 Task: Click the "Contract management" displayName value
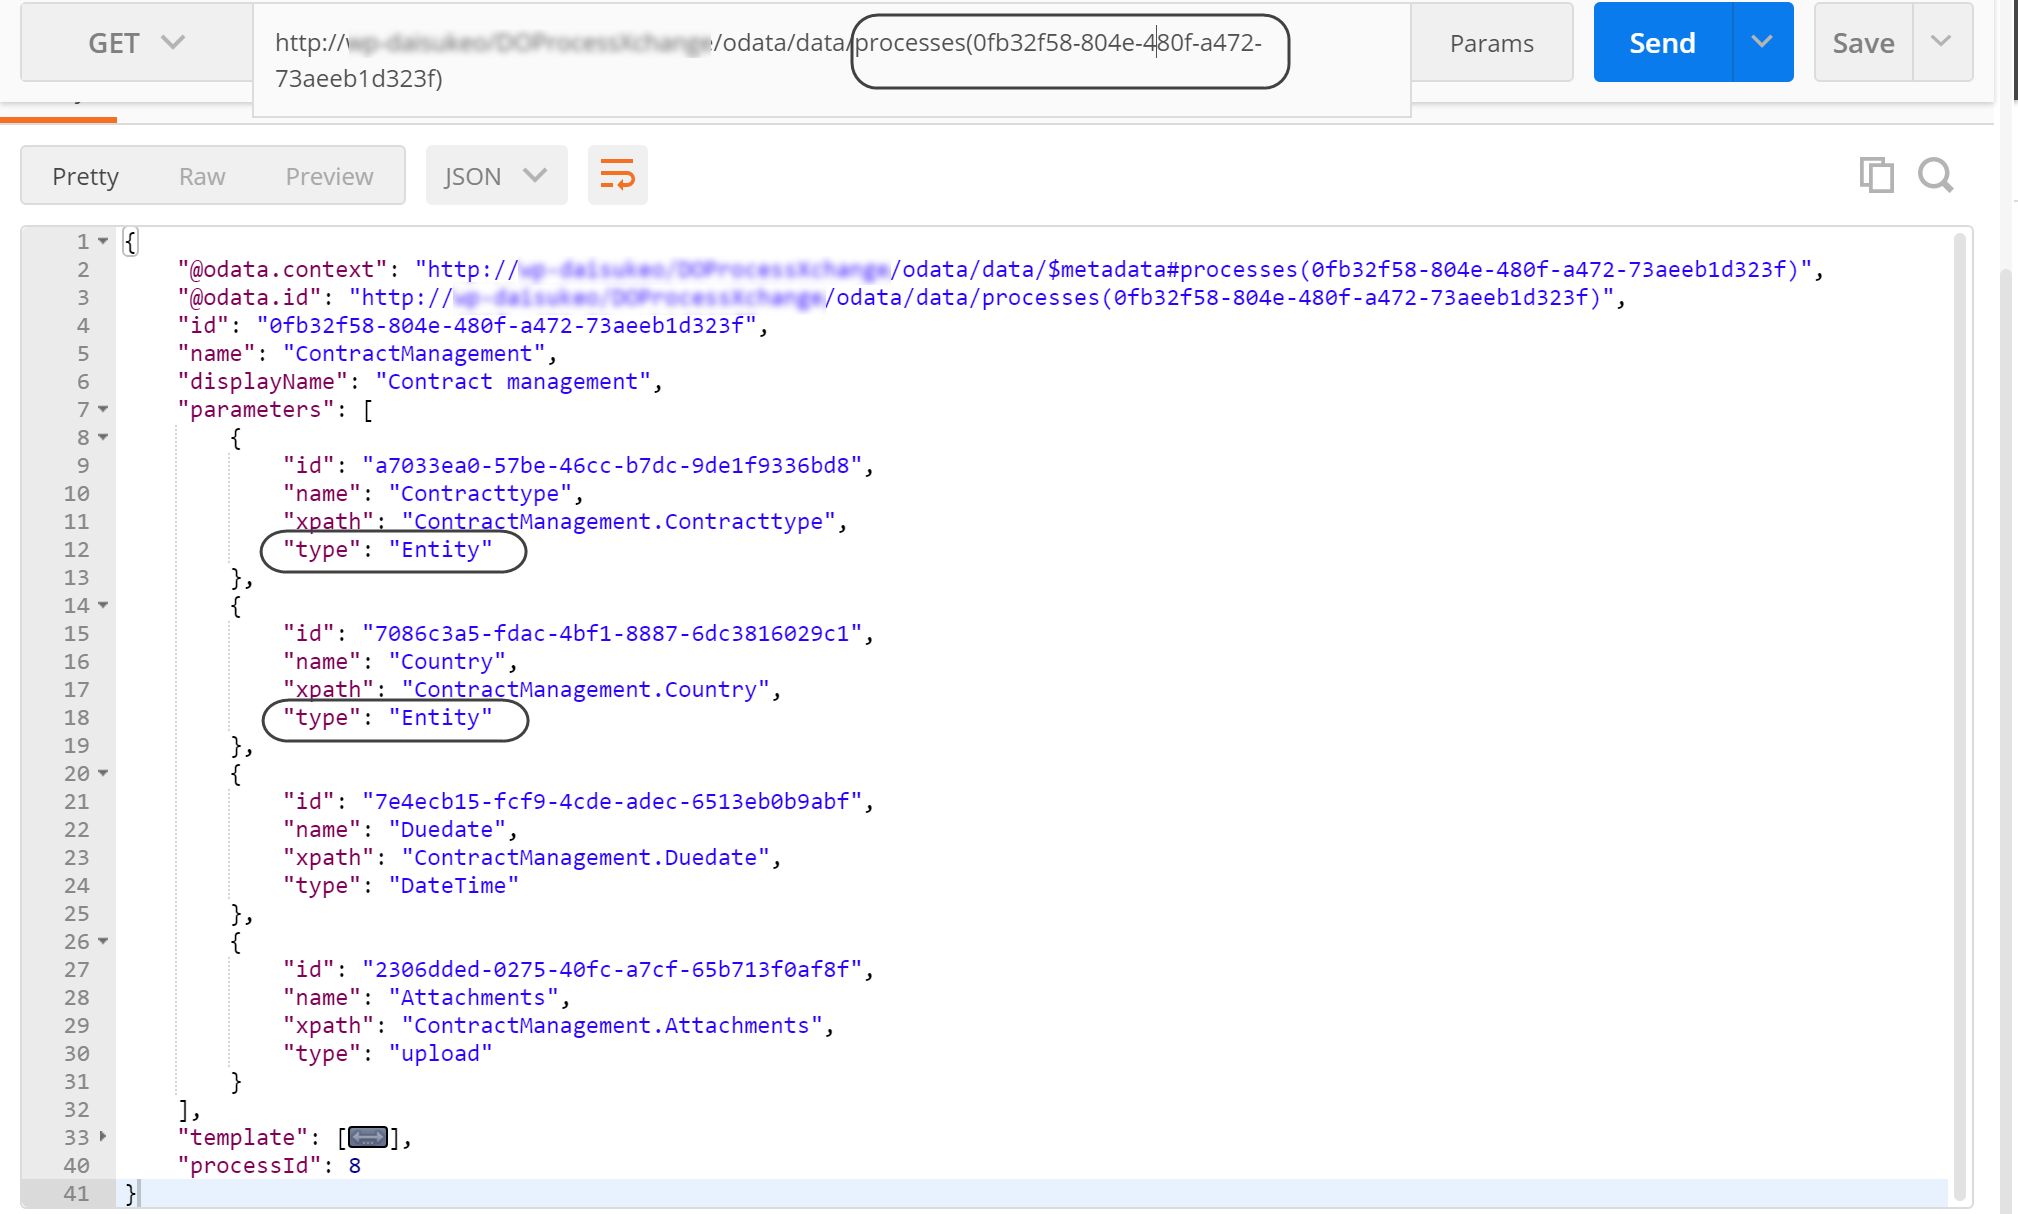(x=514, y=381)
